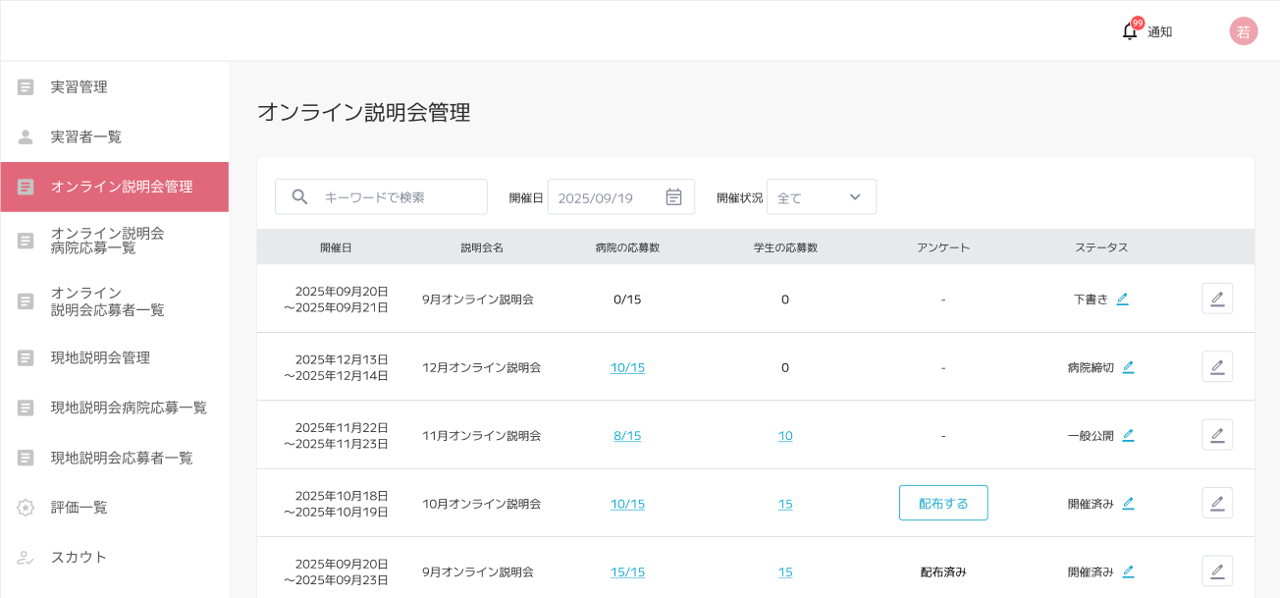Open スカウト sidebar item
The image size is (1280, 598).
79,557
